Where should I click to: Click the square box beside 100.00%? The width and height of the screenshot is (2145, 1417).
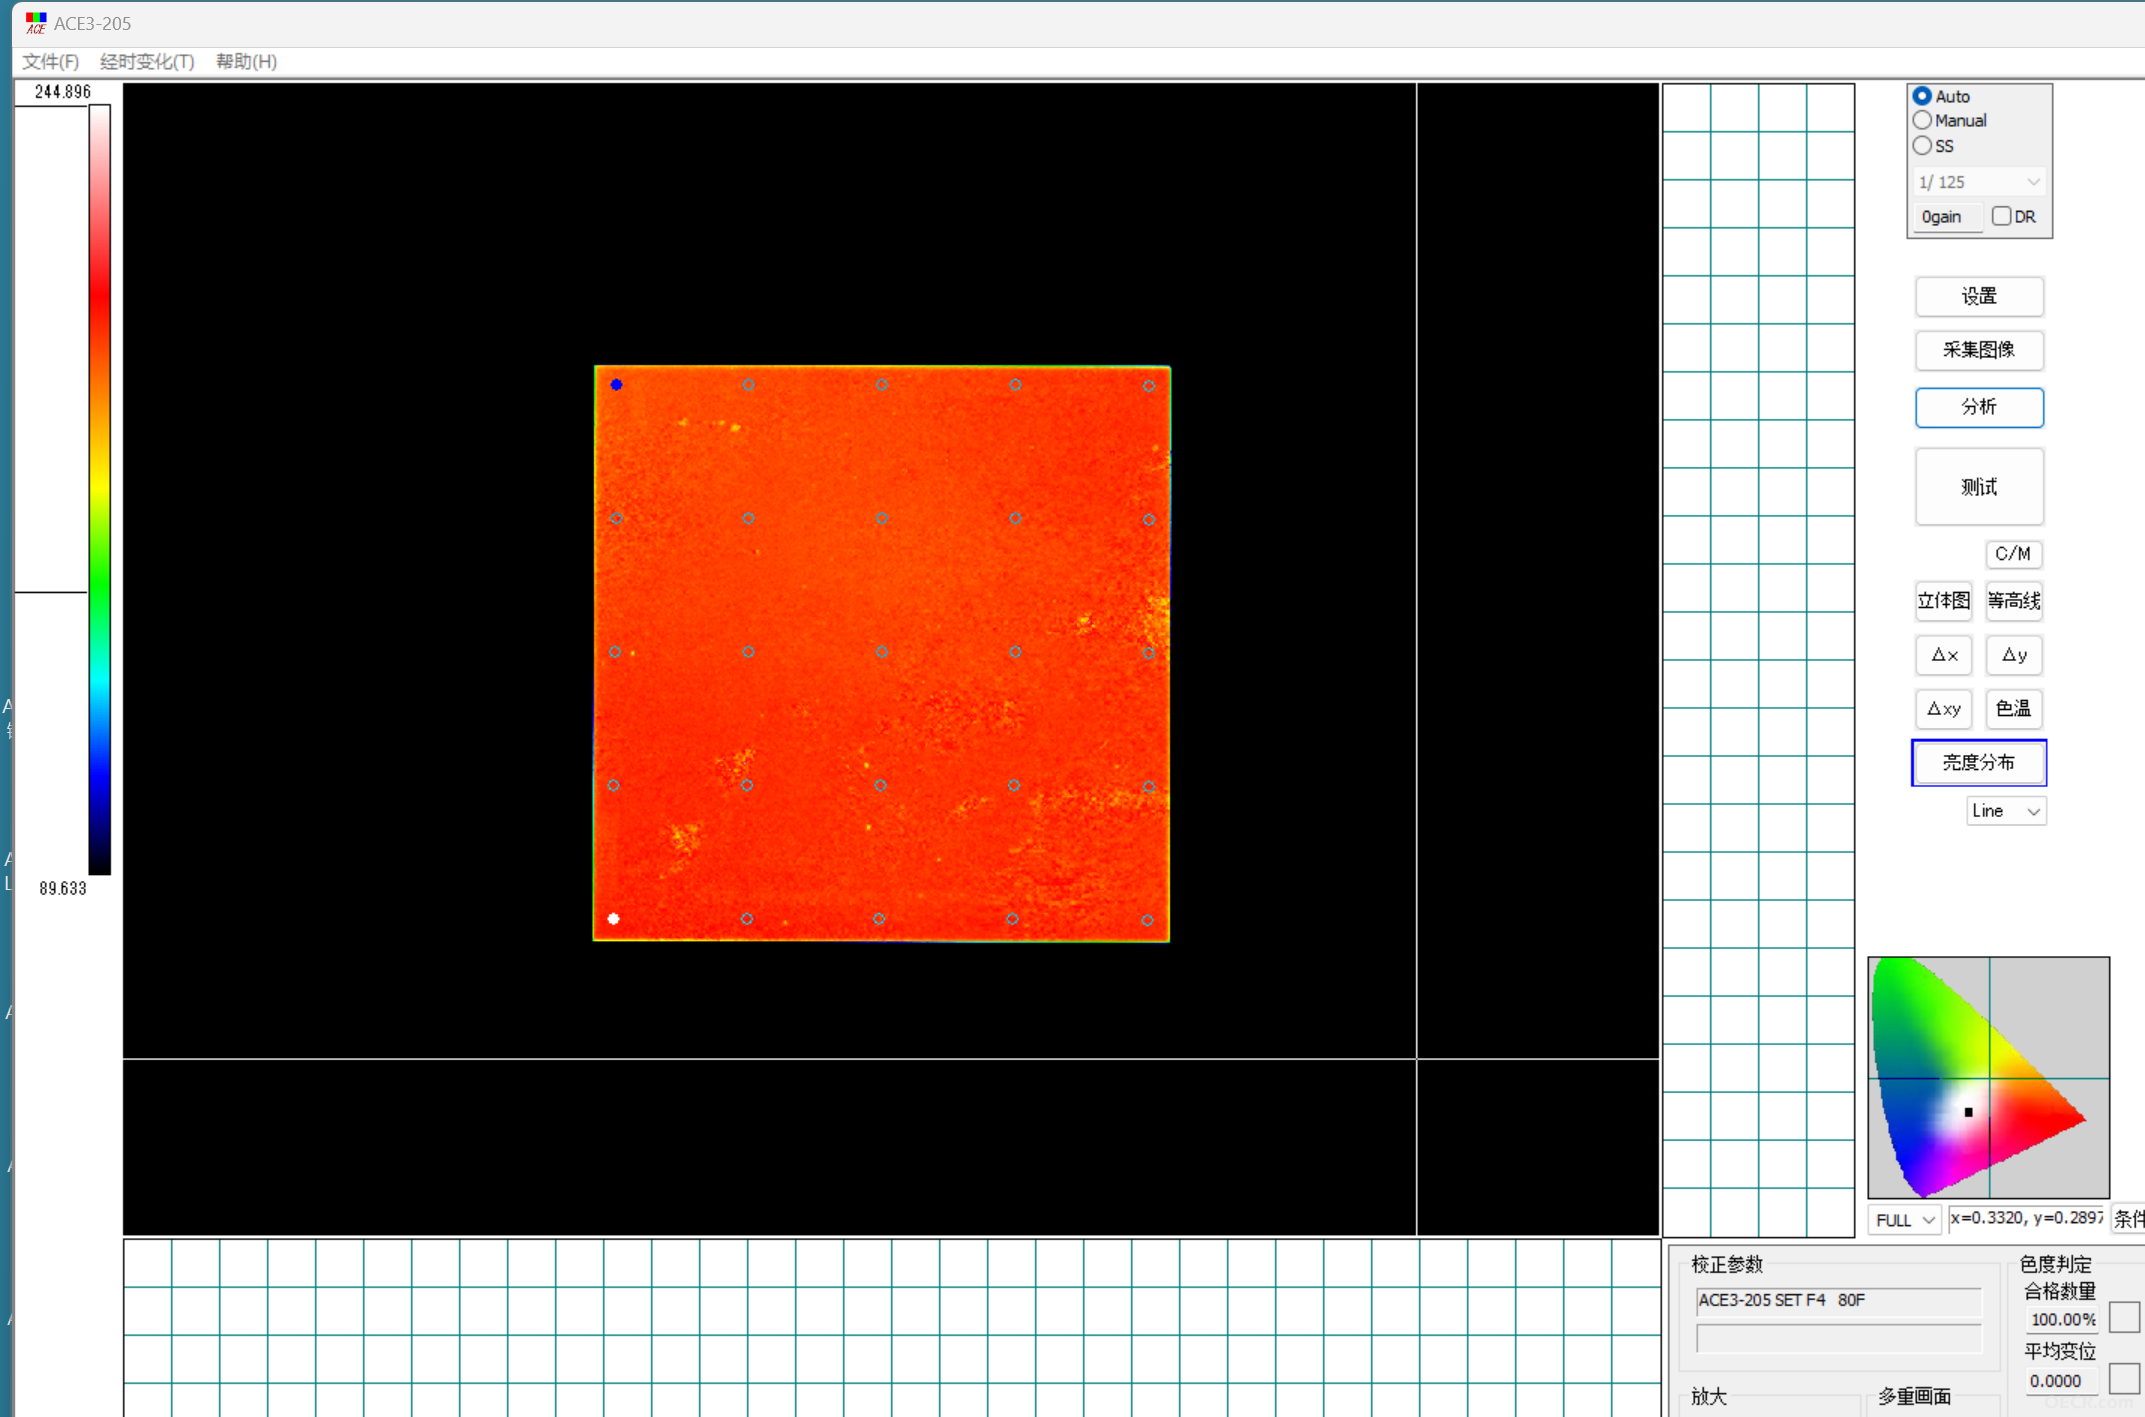click(2125, 1318)
